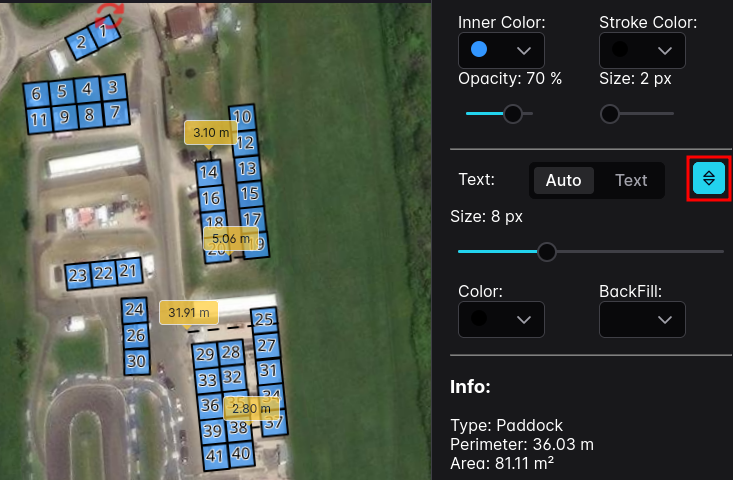Select paddock number 21 on the map
Screen dimensions: 733x480
point(129,271)
